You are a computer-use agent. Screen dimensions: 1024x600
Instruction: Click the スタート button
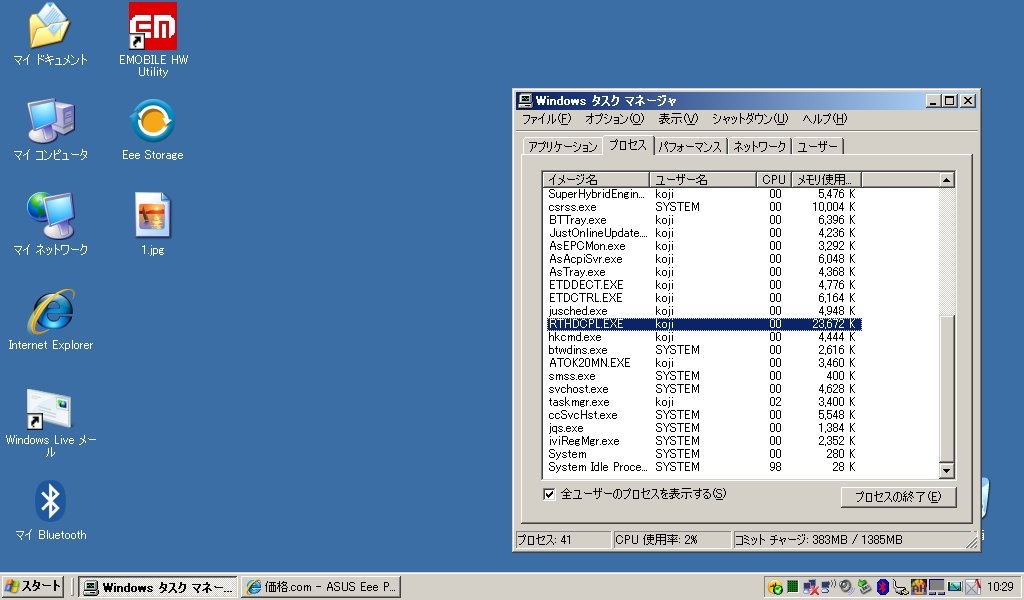pos(33,586)
